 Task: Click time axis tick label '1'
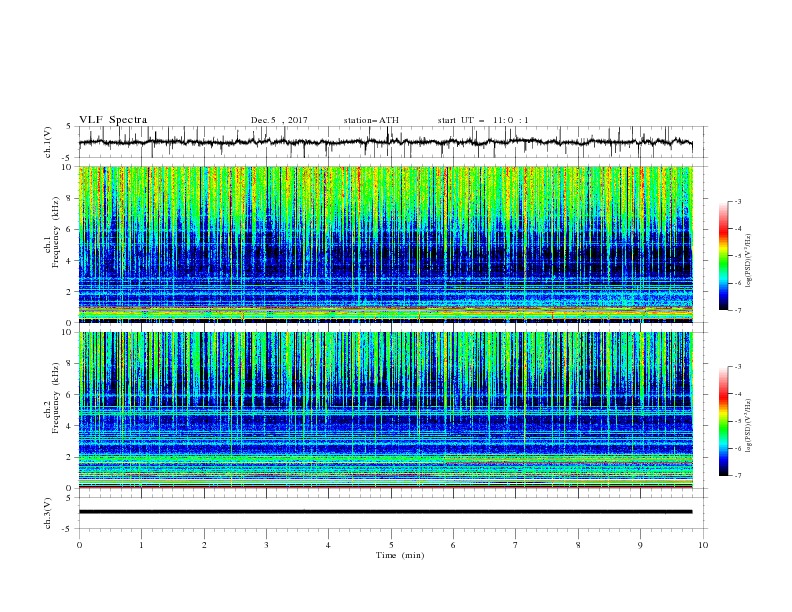click(x=141, y=545)
